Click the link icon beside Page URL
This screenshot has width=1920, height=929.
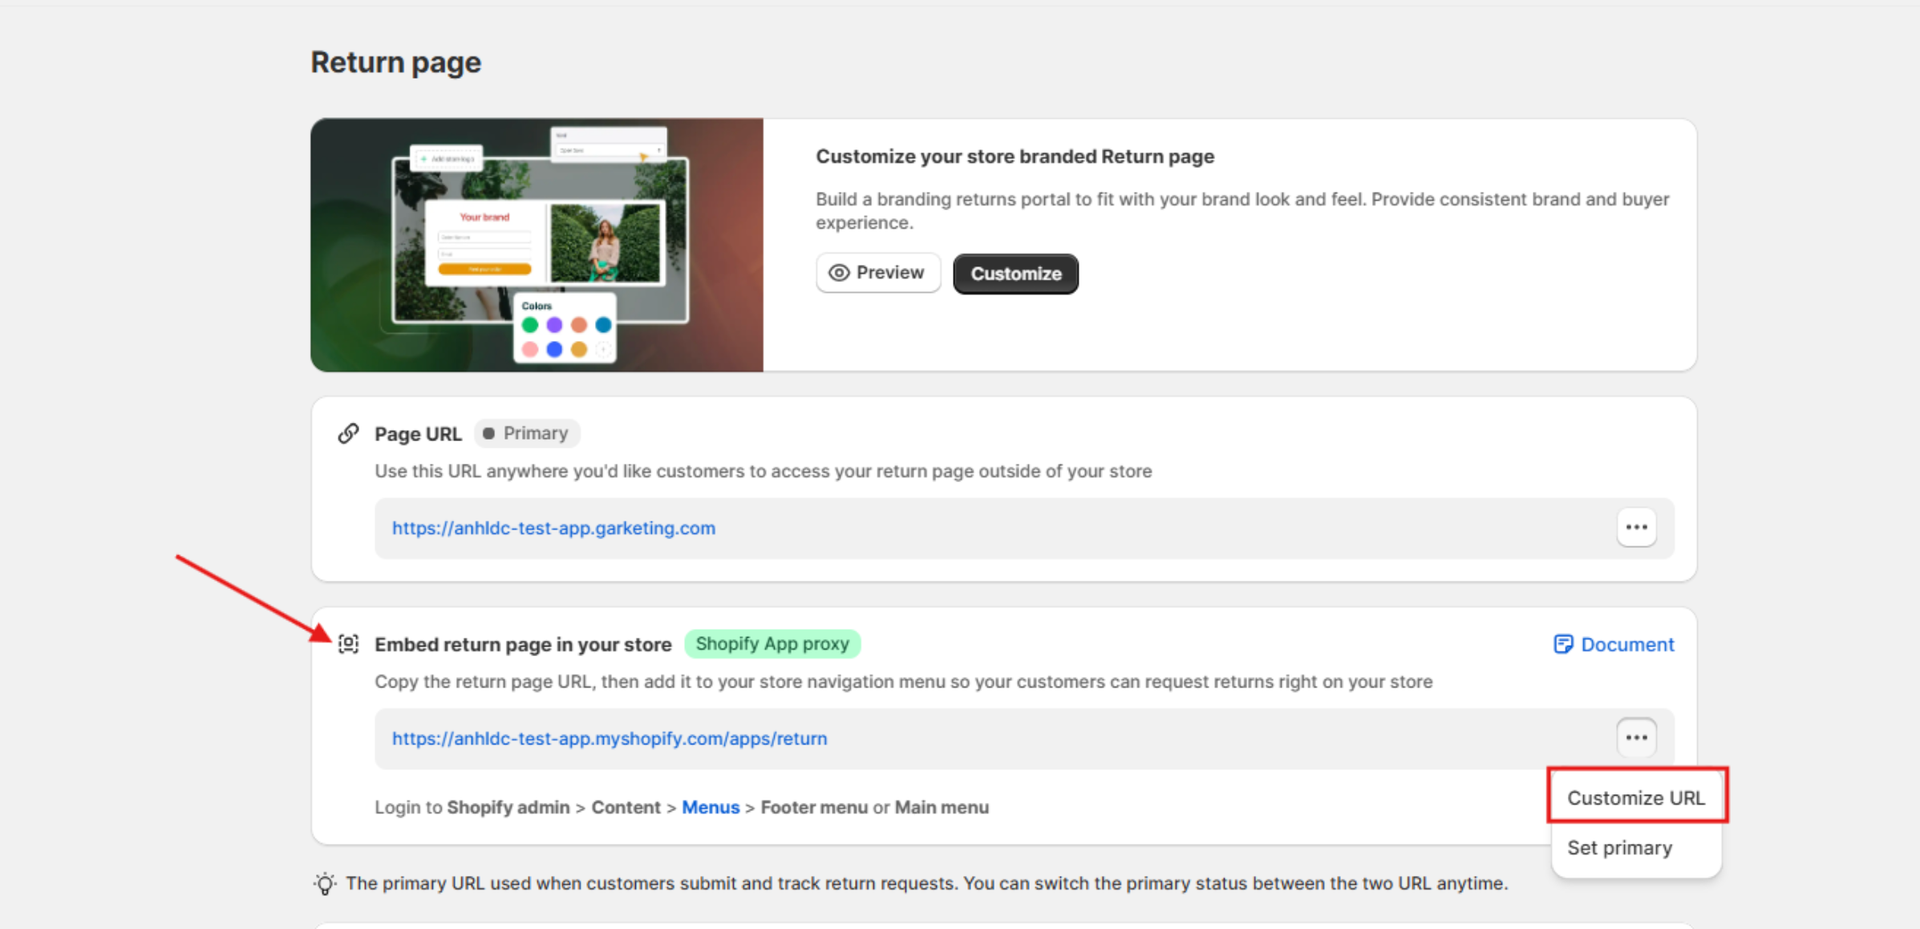pos(348,433)
